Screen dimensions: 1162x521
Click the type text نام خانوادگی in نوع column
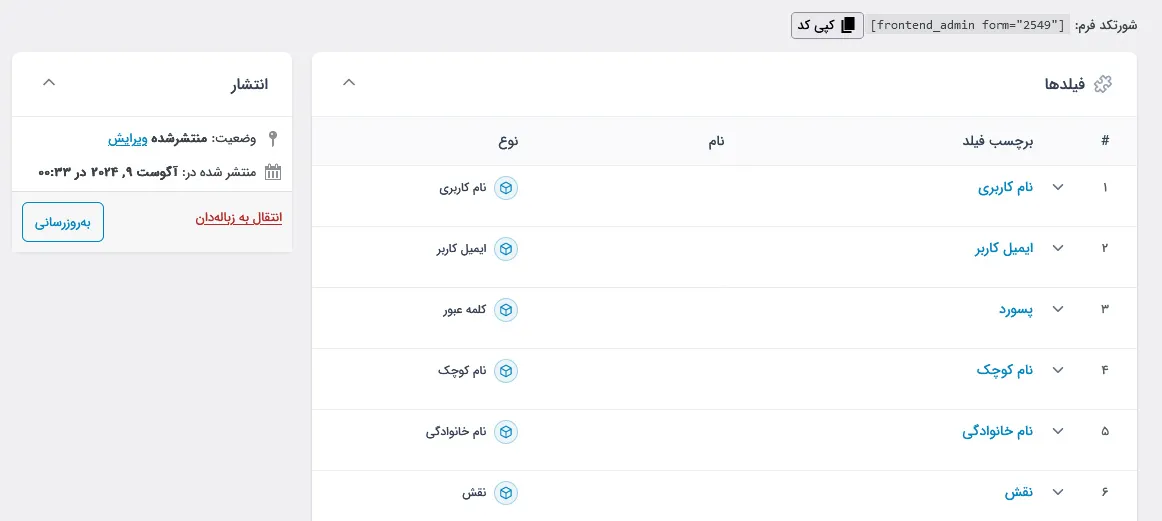click(456, 431)
